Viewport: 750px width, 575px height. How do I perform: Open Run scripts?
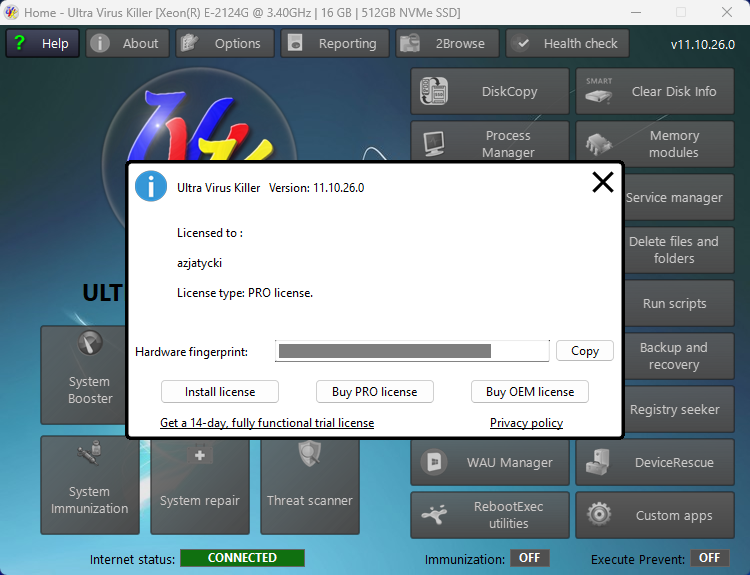coord(679,303)
